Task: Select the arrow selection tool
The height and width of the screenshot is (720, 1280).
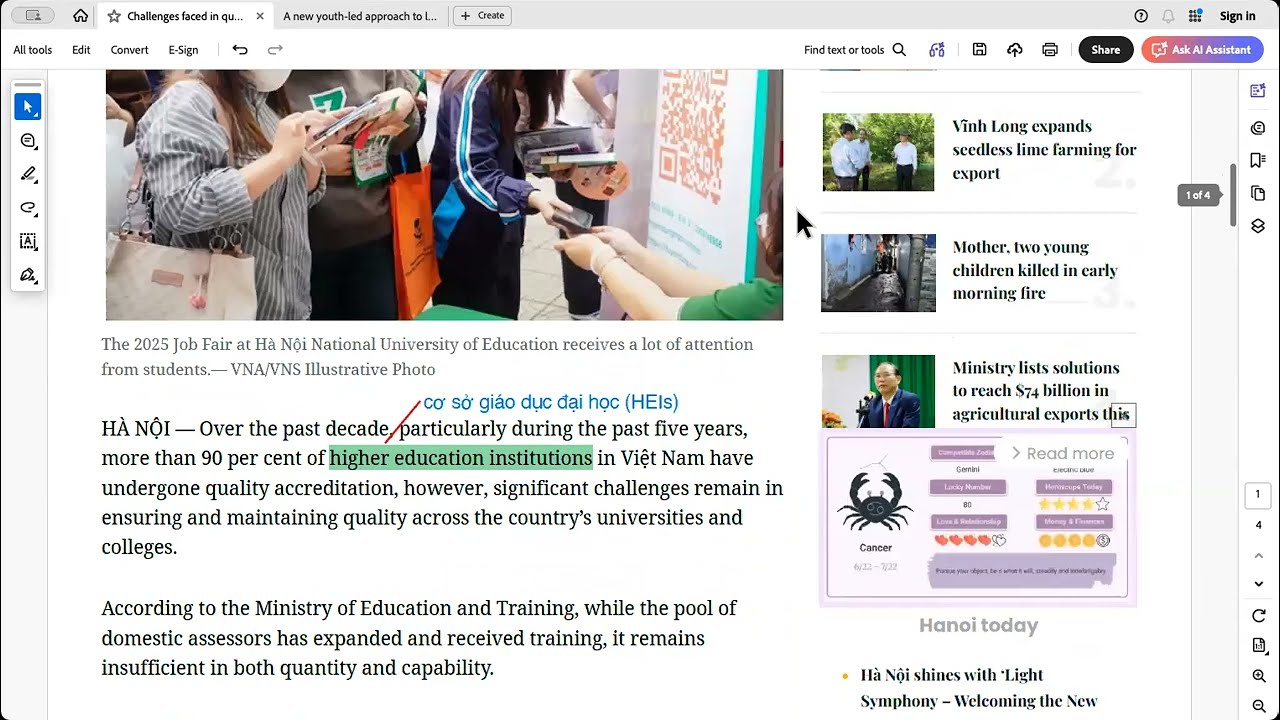Action: coord(28,107)
